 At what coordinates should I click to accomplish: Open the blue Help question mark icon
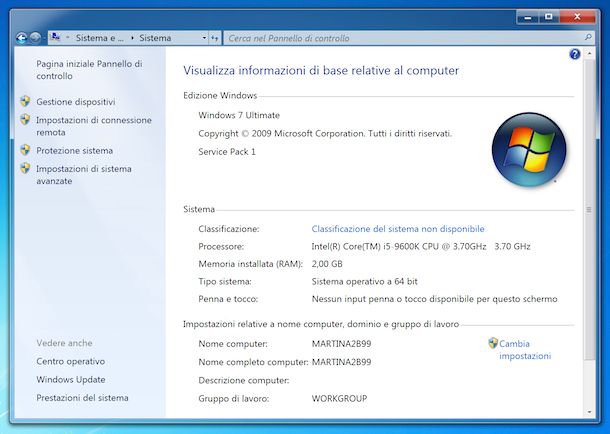[575, 54]
